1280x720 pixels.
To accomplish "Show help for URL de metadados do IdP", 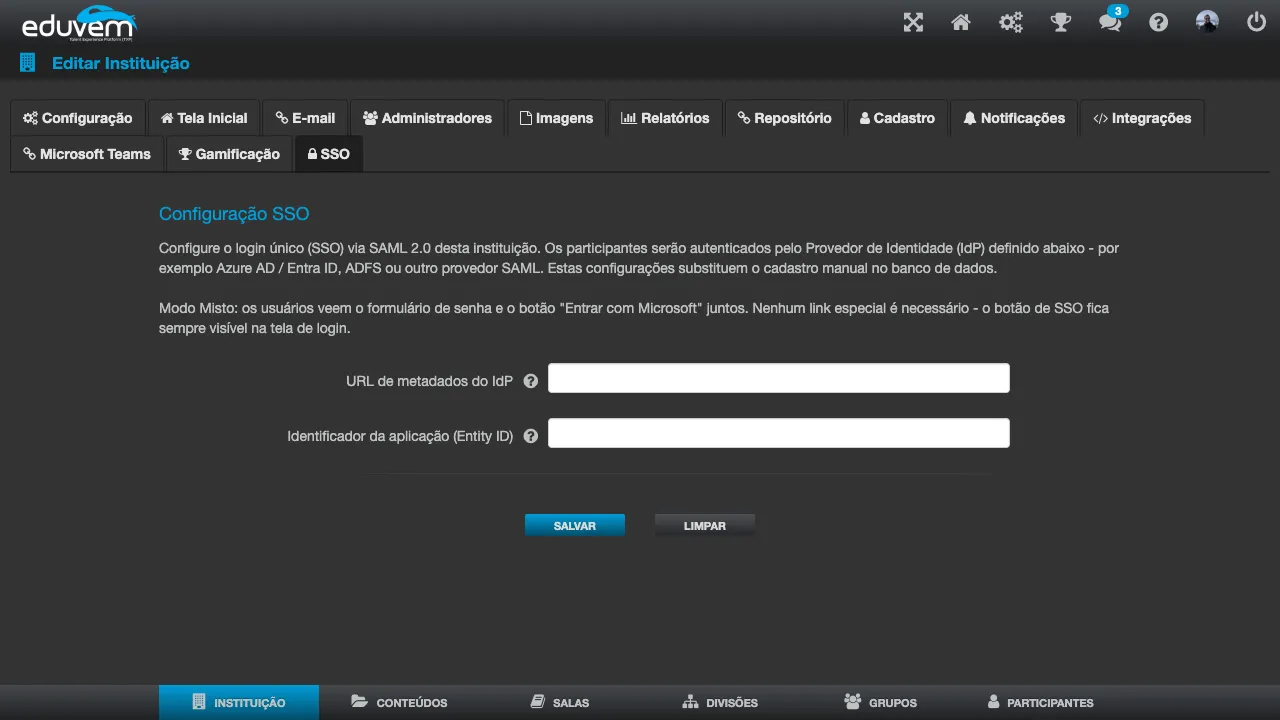I will [531, 381].
